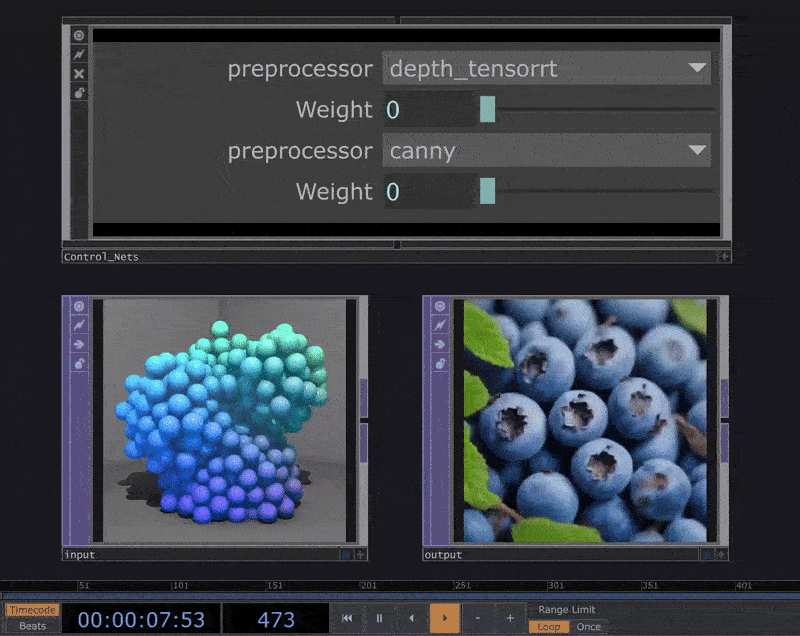Click second Weight slider handle under canny
This screenshot has height=636, width=800.
[488, 191]
